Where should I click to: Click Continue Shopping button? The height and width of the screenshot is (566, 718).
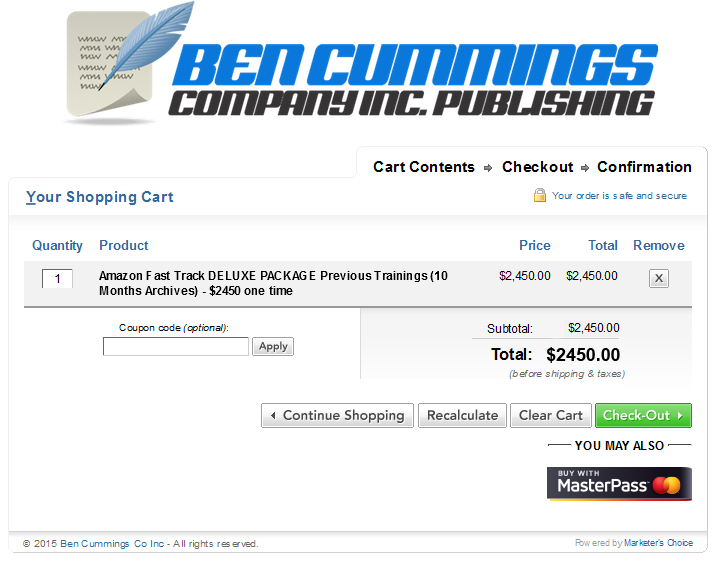pyautogui.click(x=337, y=415)
